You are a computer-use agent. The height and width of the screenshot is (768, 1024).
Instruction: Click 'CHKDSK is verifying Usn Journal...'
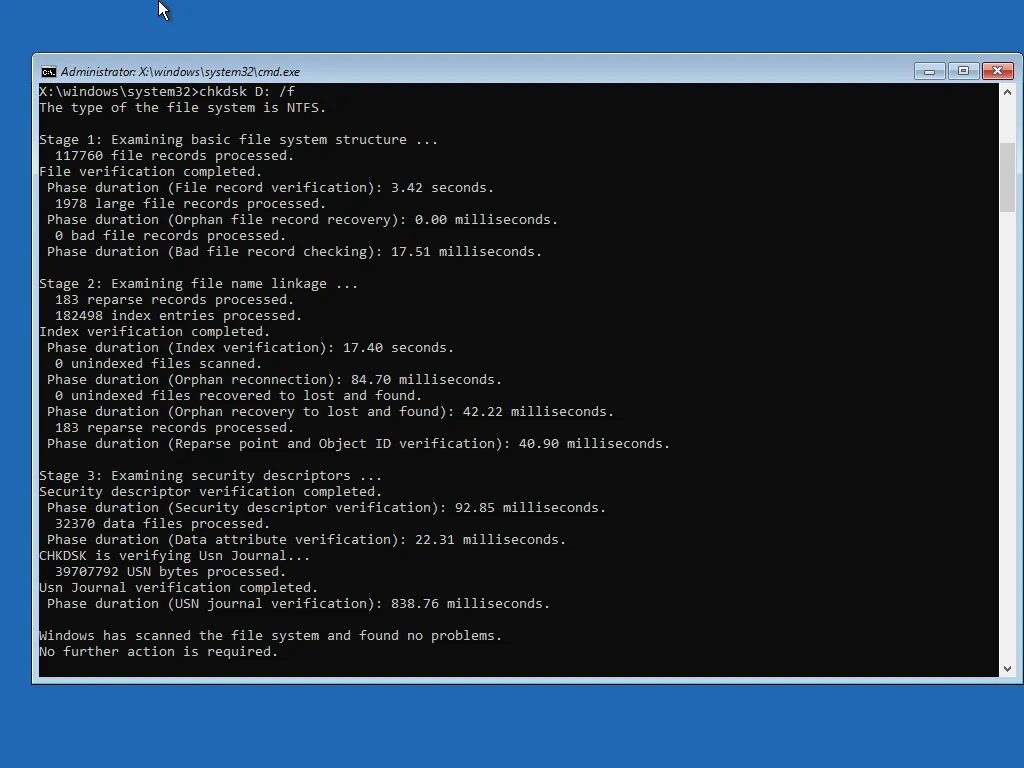click(x=174, y=555)
